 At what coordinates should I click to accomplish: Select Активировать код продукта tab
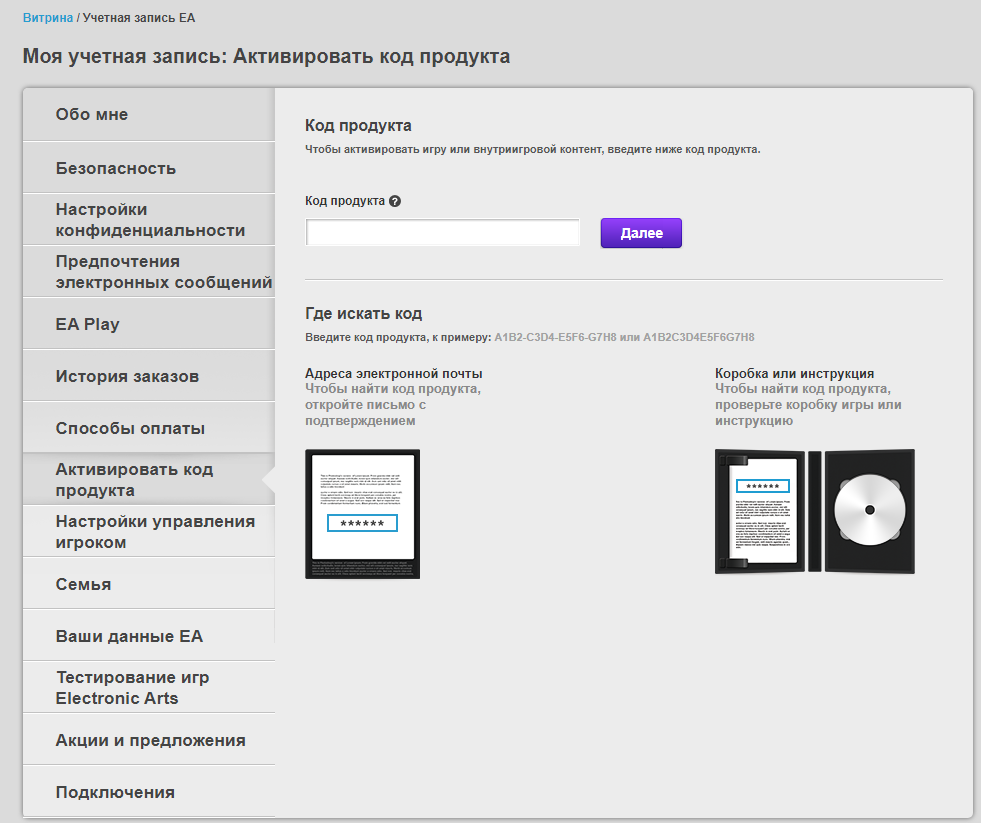click(x=149, y=479)
